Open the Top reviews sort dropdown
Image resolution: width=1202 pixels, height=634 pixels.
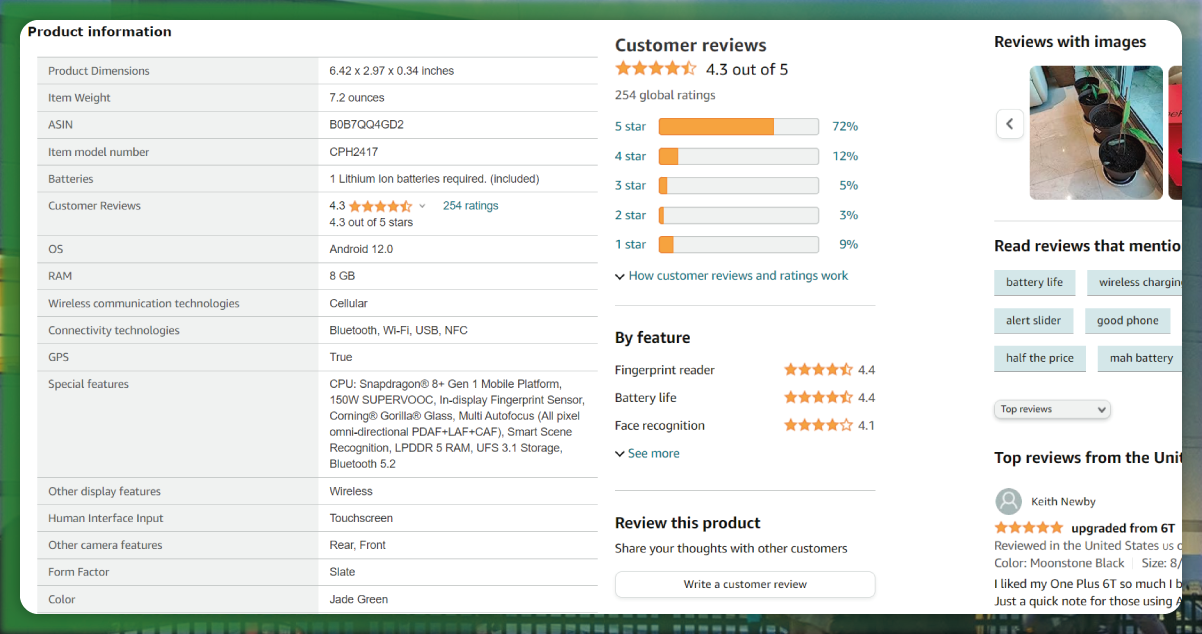coord(1053,409)
